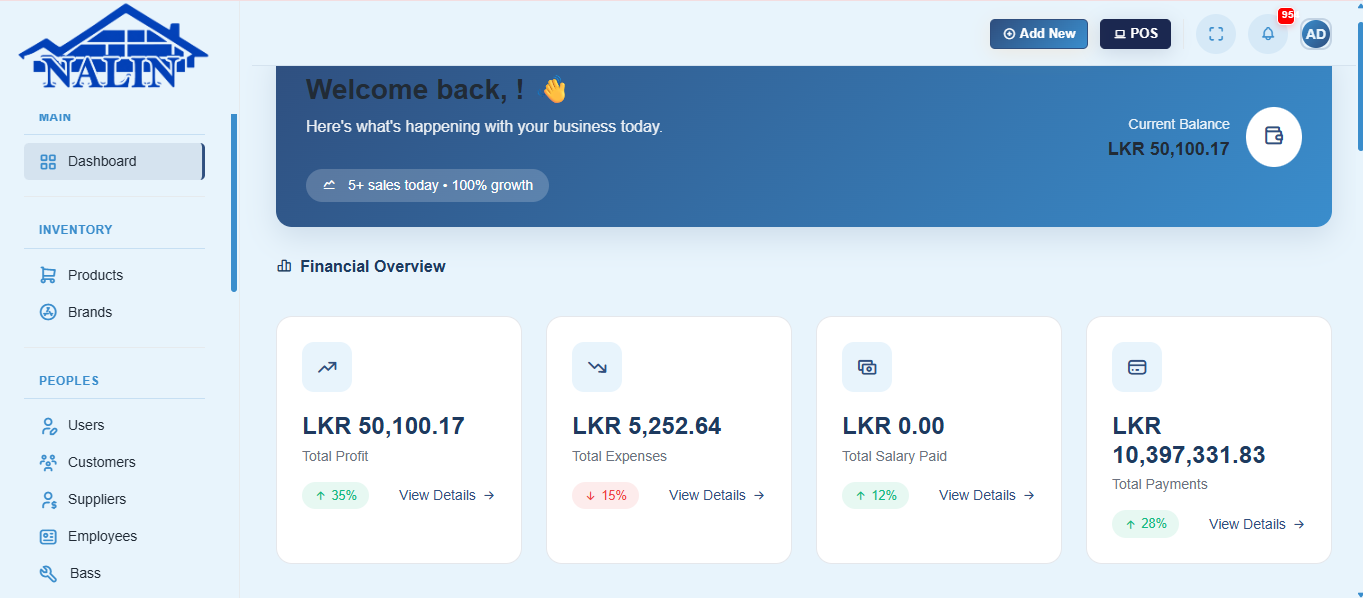Click the 35% growth badge
The width and height of the screenshot is (1363, 598).
click(335, 495)
